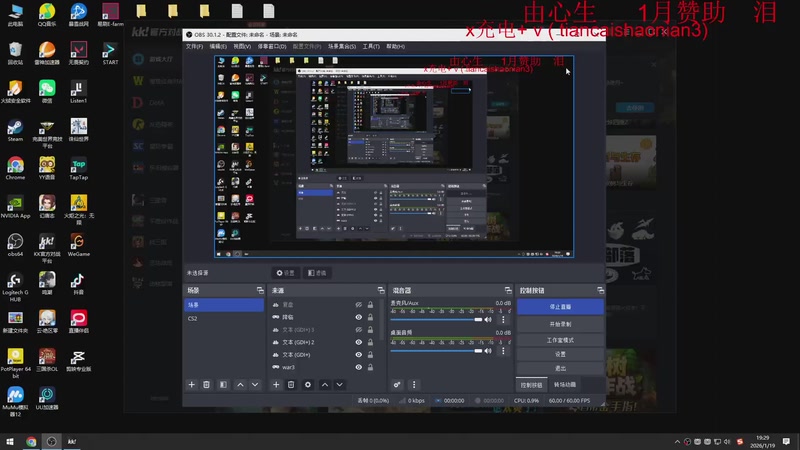Open QQ音乐 desktop icon
Screen dimensions: 800x450
47,15
